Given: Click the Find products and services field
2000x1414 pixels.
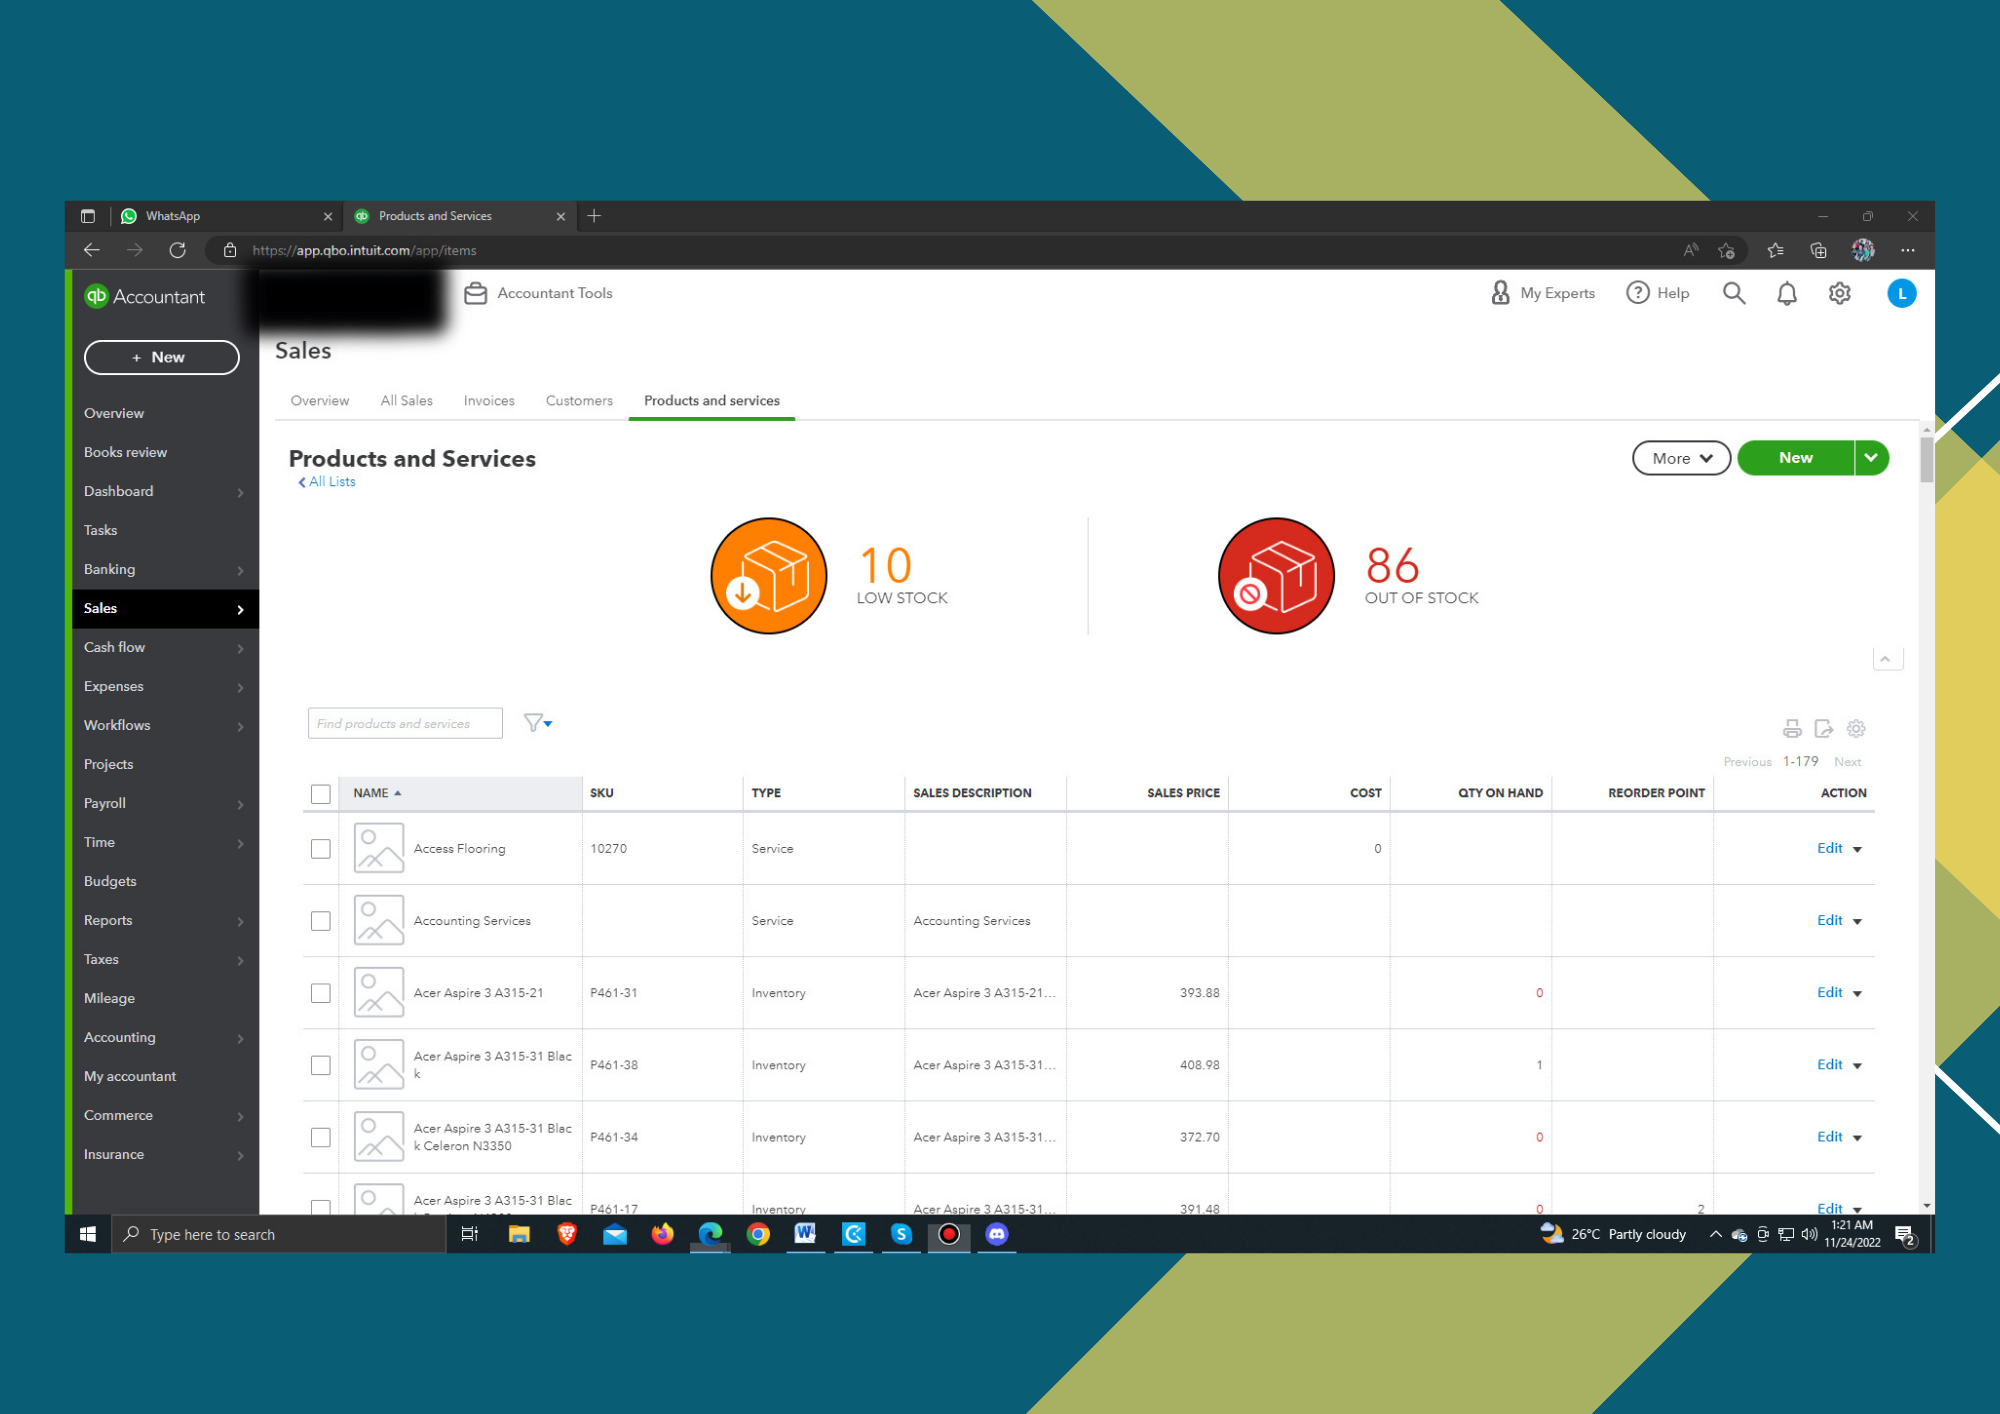Looking at the screenshot, I should coord(405,723).
